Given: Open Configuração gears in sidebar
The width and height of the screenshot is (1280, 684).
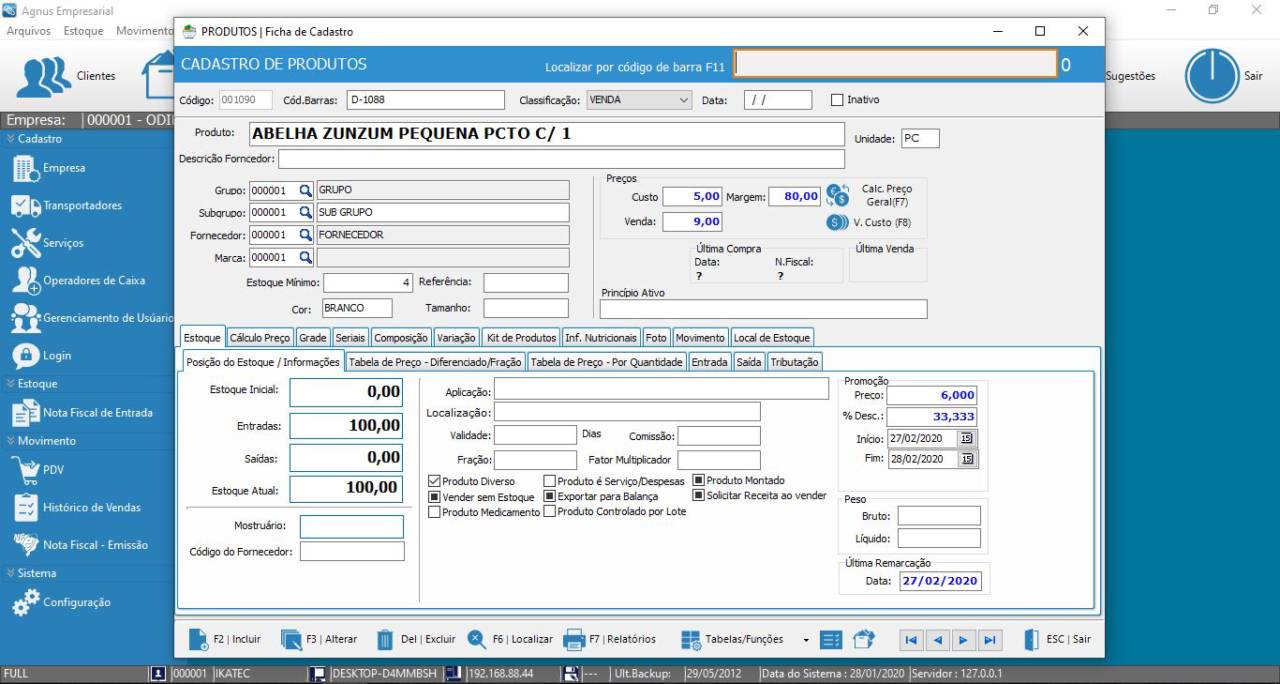Looking at the screenshot, I should (26, 602).
